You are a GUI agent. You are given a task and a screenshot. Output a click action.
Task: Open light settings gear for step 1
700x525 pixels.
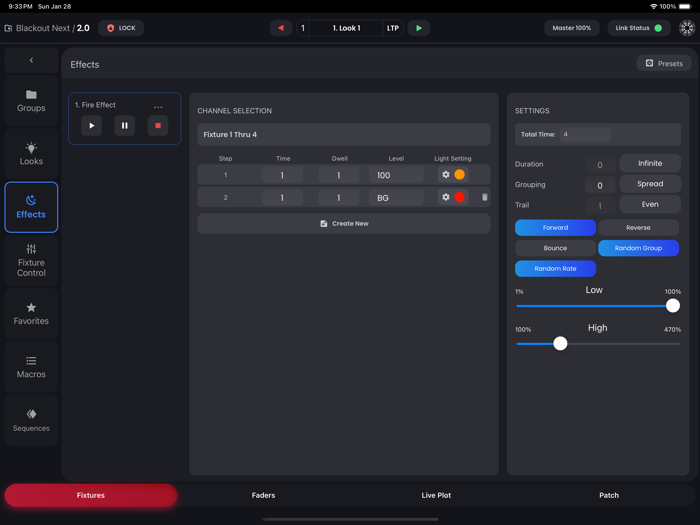point(446,175)
